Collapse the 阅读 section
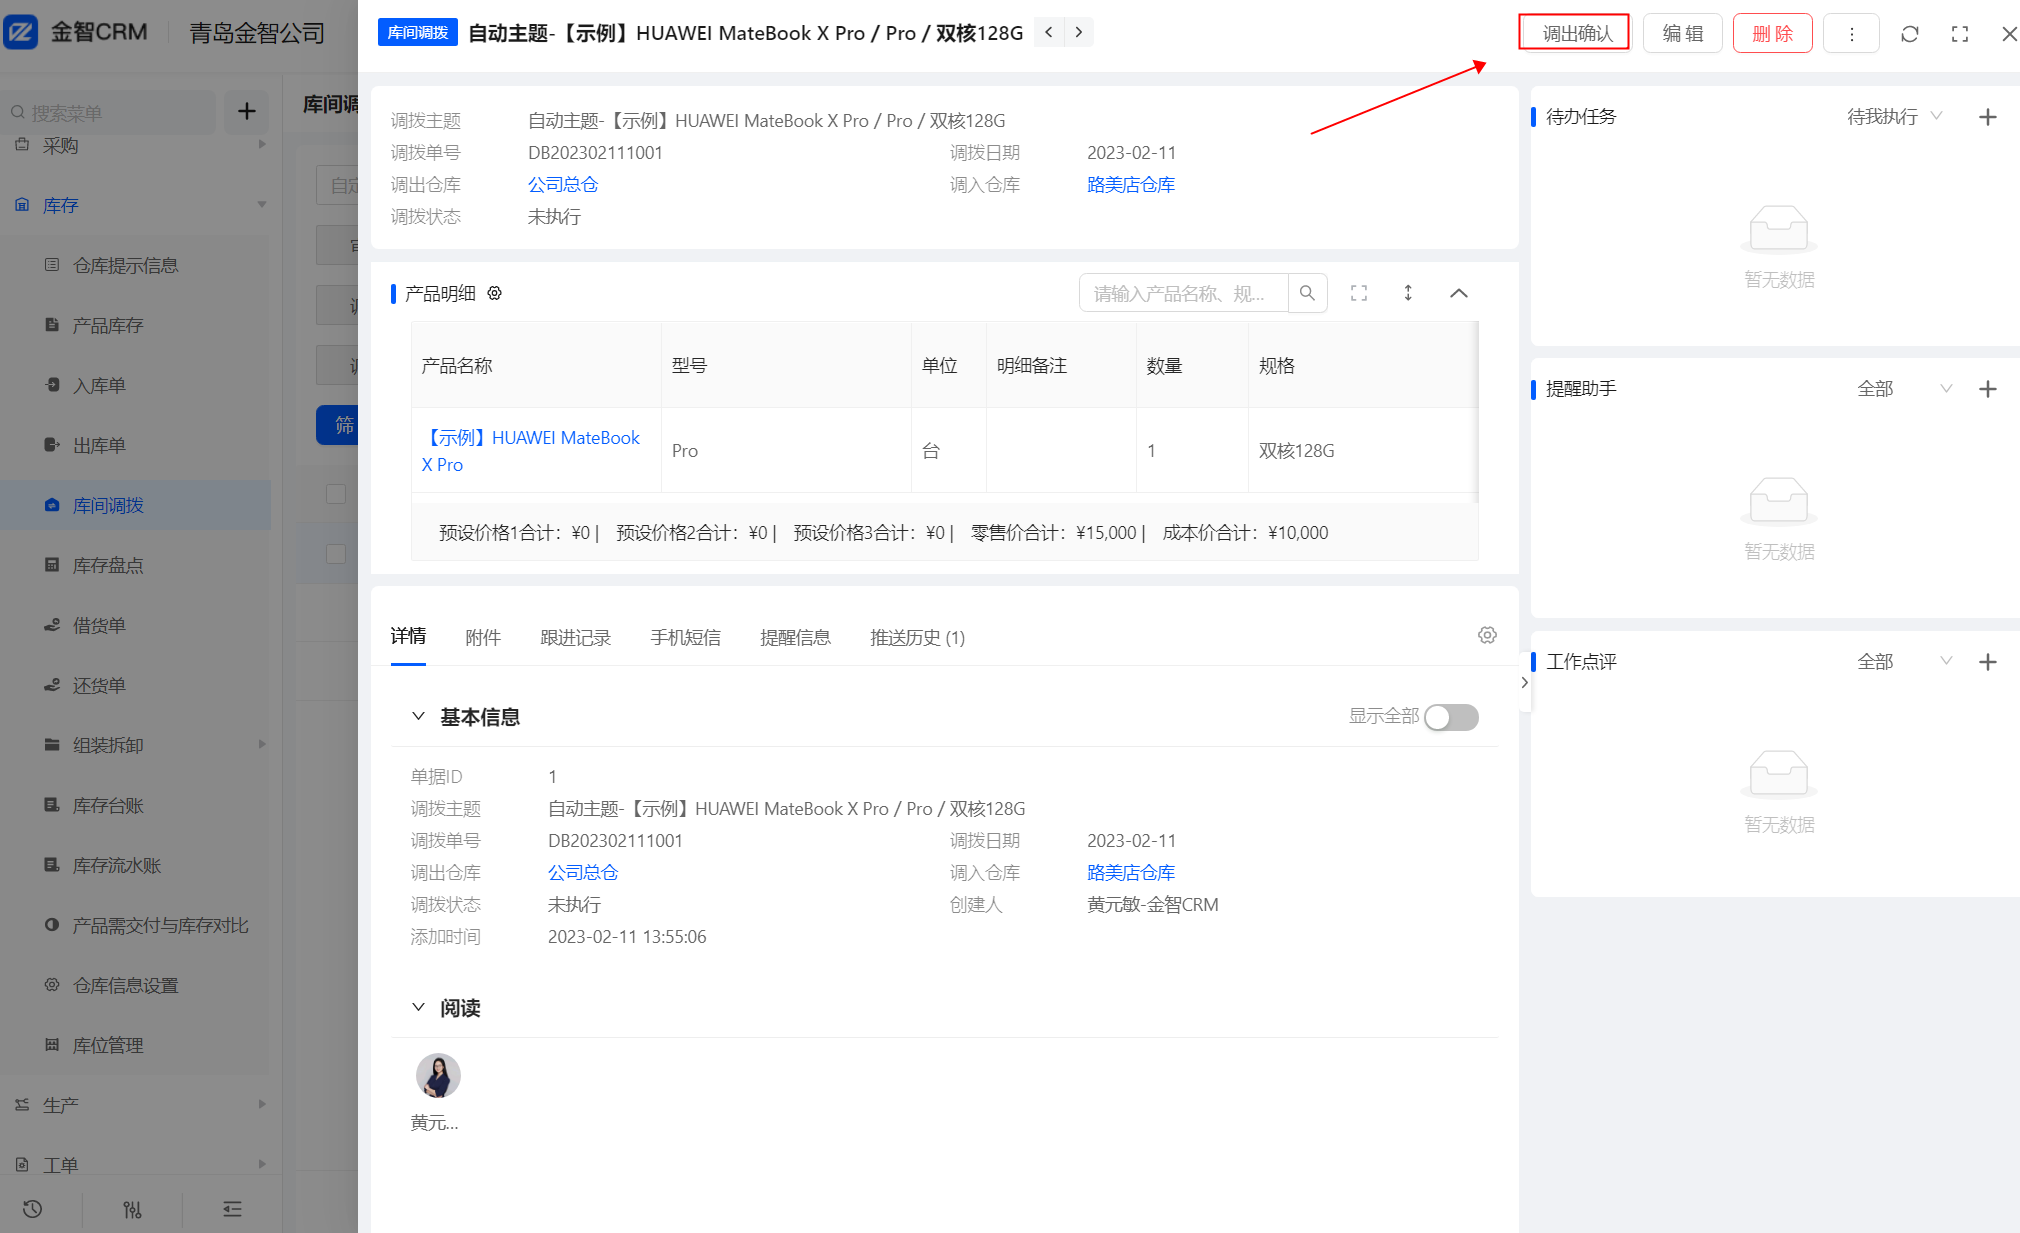Screen dimensions: 2020x1233 [418, 1007]
